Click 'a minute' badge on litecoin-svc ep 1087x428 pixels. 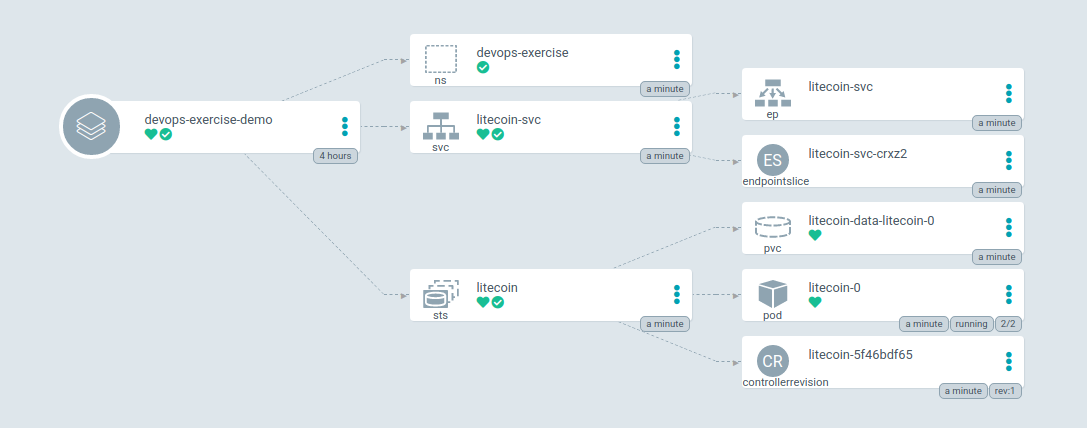(x=997, y=123)
